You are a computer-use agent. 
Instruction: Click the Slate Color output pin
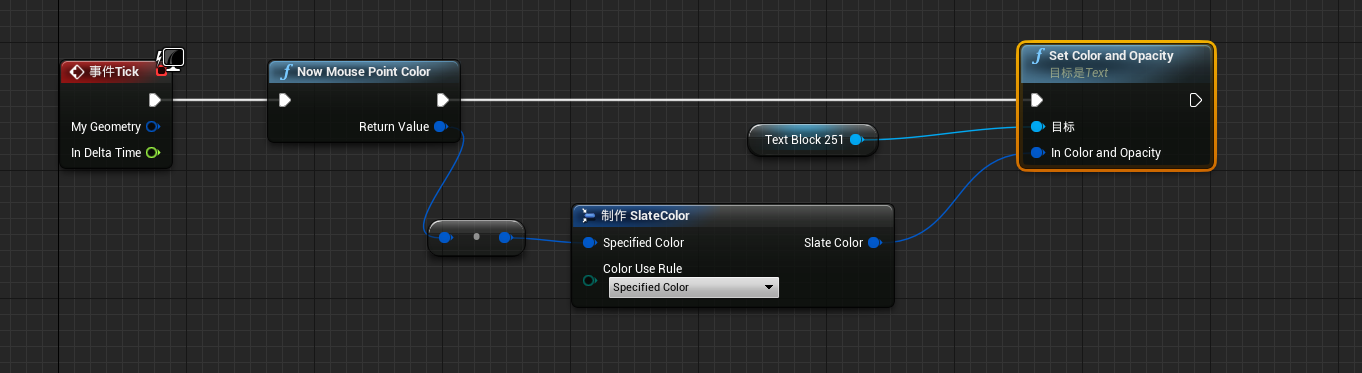(x=875, y=243)
